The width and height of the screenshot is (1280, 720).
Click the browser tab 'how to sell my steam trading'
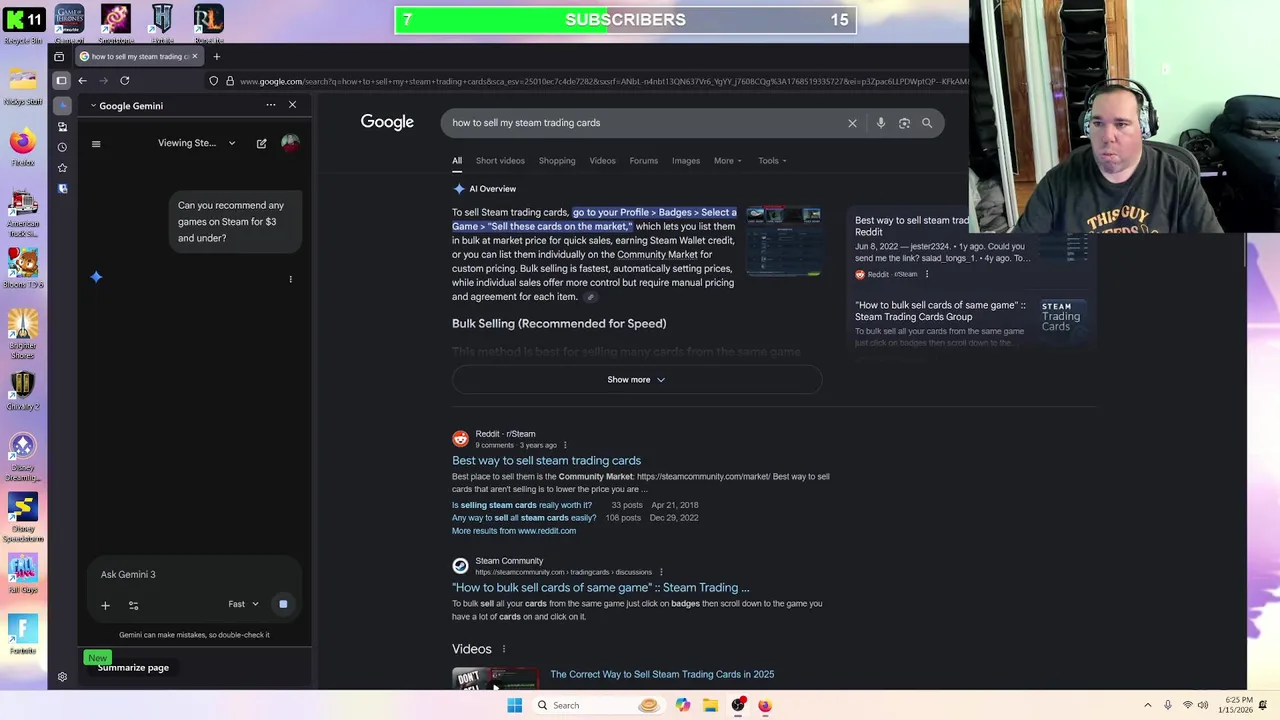coord(138,56)
